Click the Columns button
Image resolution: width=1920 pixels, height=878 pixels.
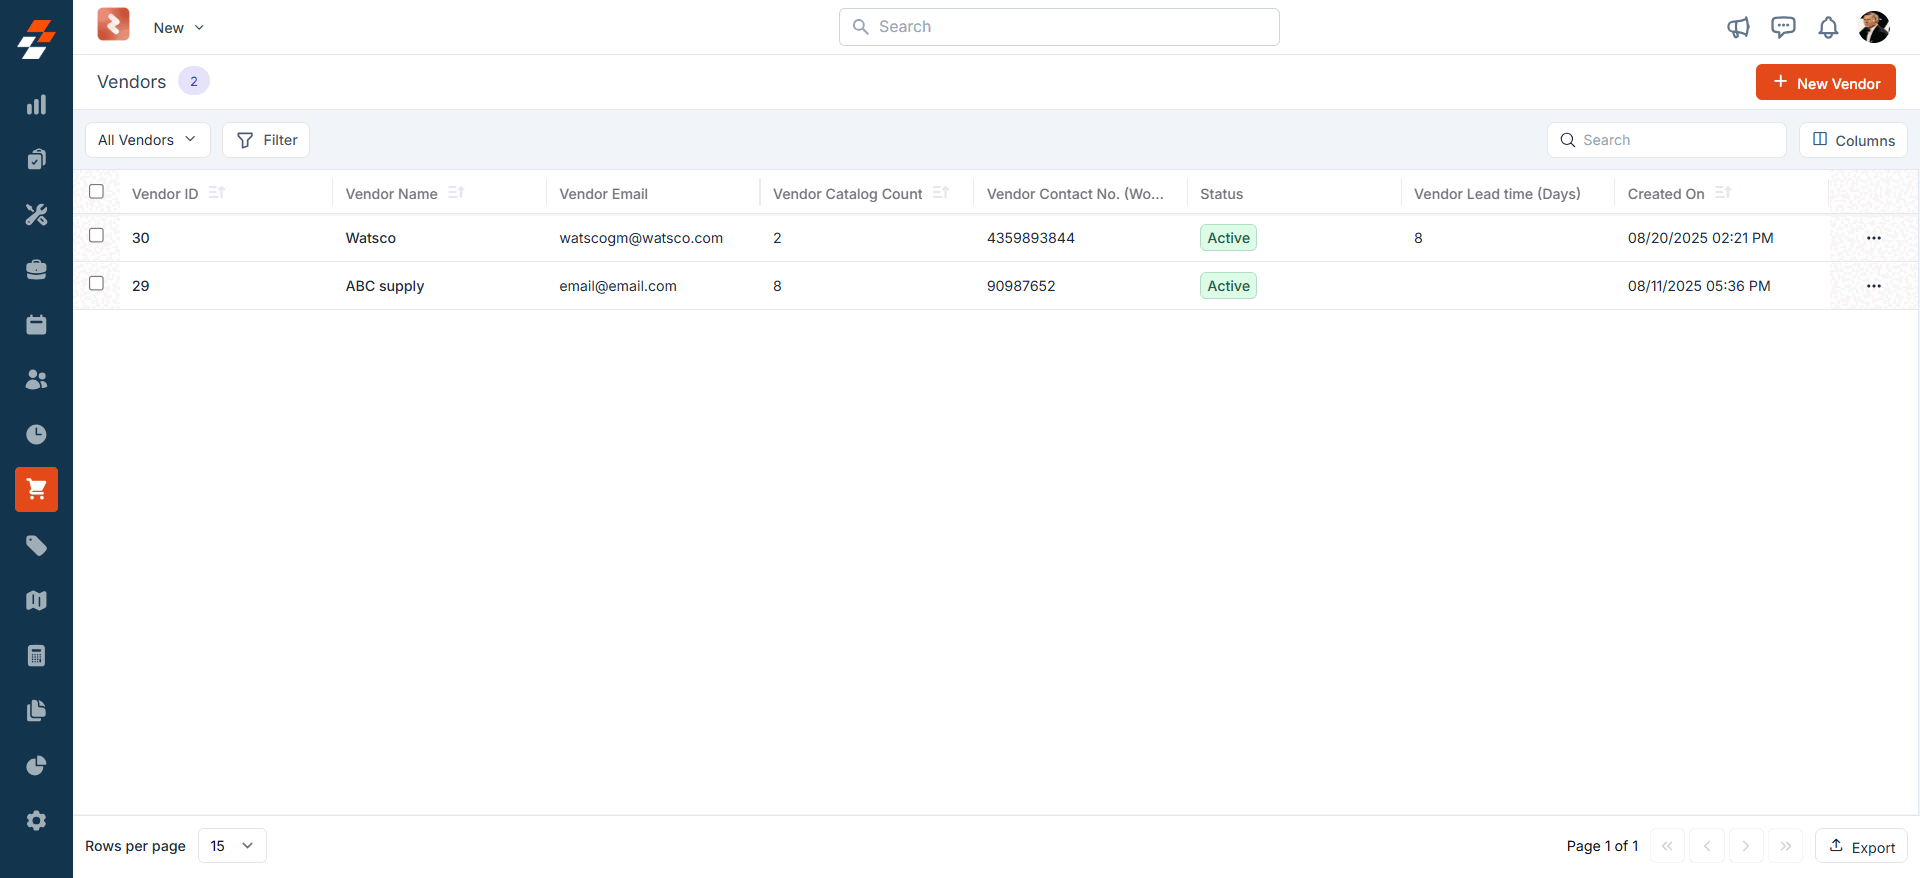tap(1853, 140)
